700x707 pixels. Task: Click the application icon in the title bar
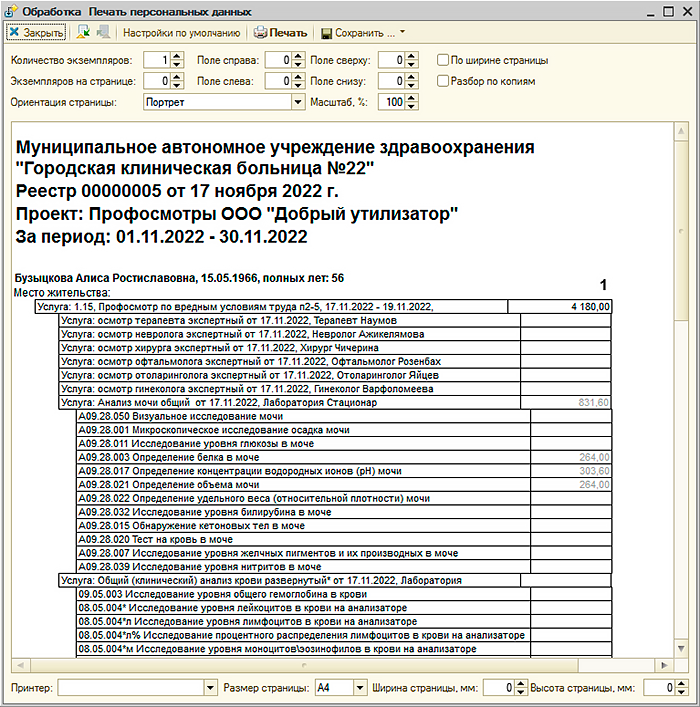(x=12, y=10)
